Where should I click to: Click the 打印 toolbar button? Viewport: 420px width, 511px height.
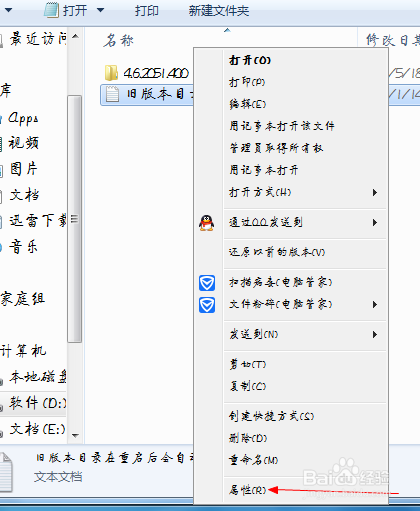click(x=147, y=11)
